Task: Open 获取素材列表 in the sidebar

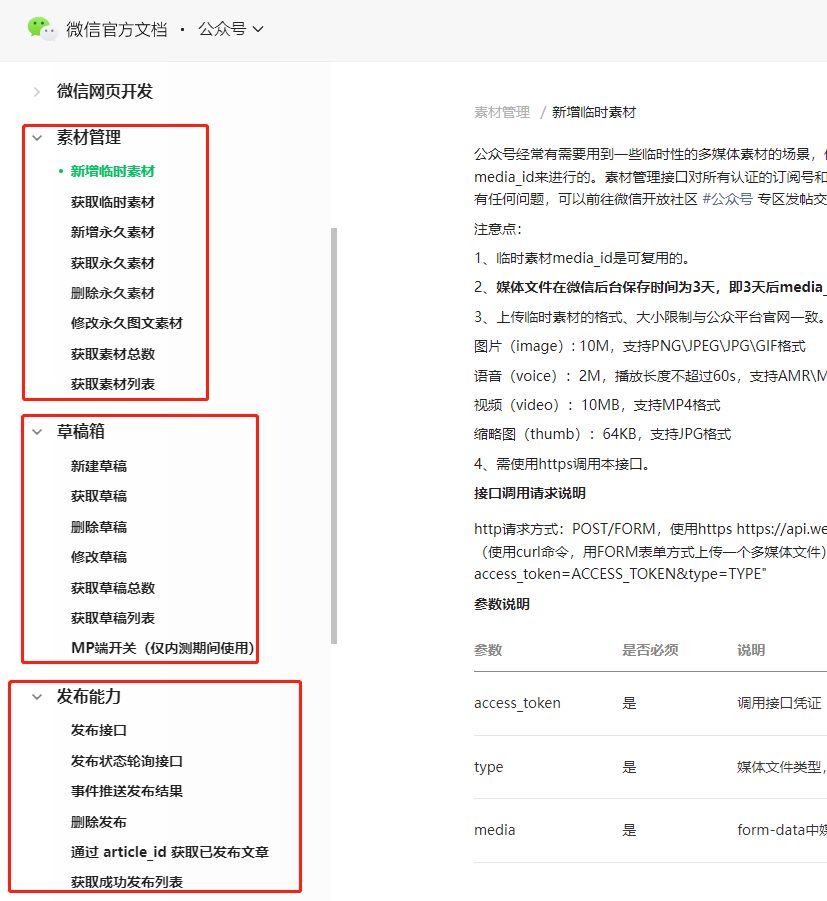Action: tap(113, 384)
